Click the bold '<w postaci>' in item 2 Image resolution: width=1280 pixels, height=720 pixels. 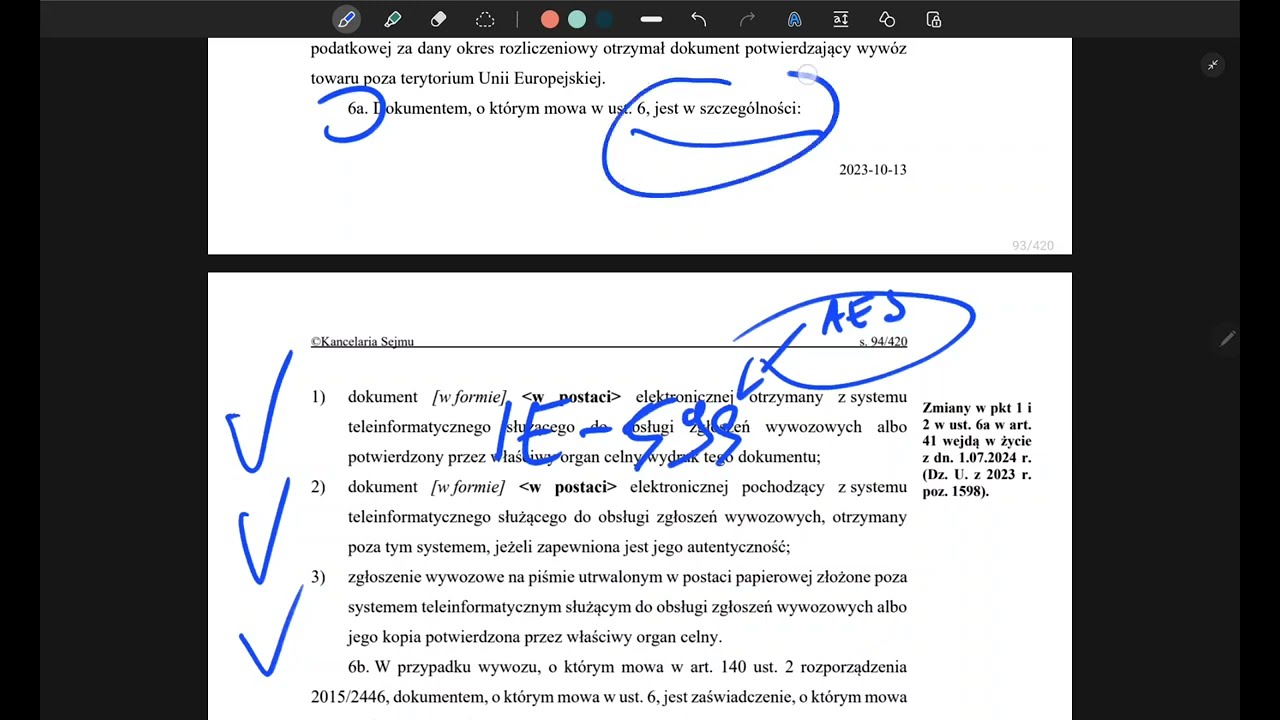click(568, 487)
